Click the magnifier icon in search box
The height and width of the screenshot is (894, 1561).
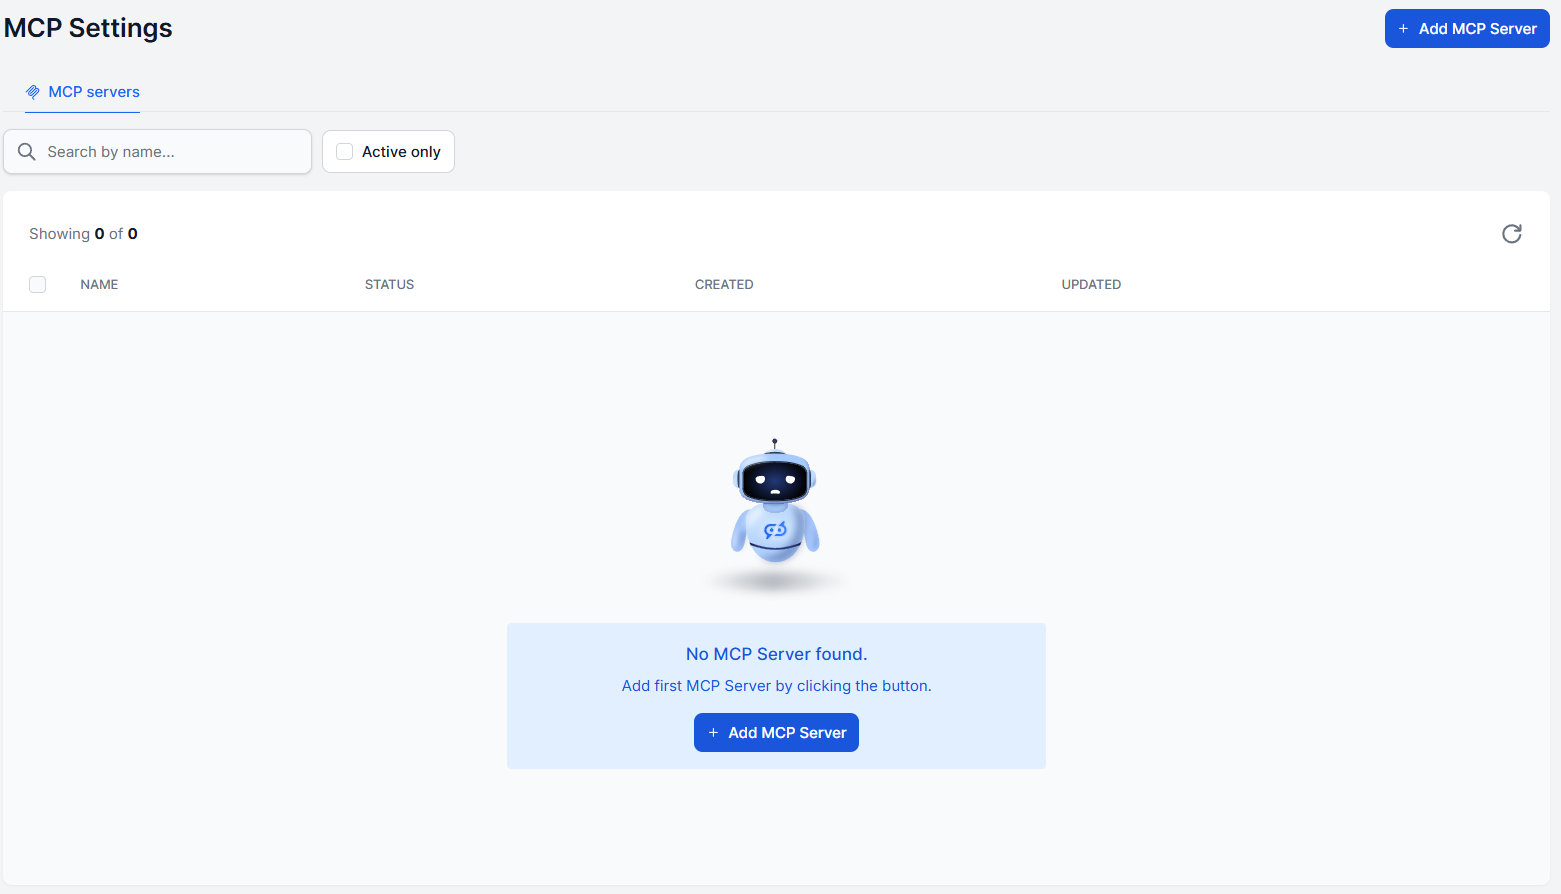(x=27, y=152)
